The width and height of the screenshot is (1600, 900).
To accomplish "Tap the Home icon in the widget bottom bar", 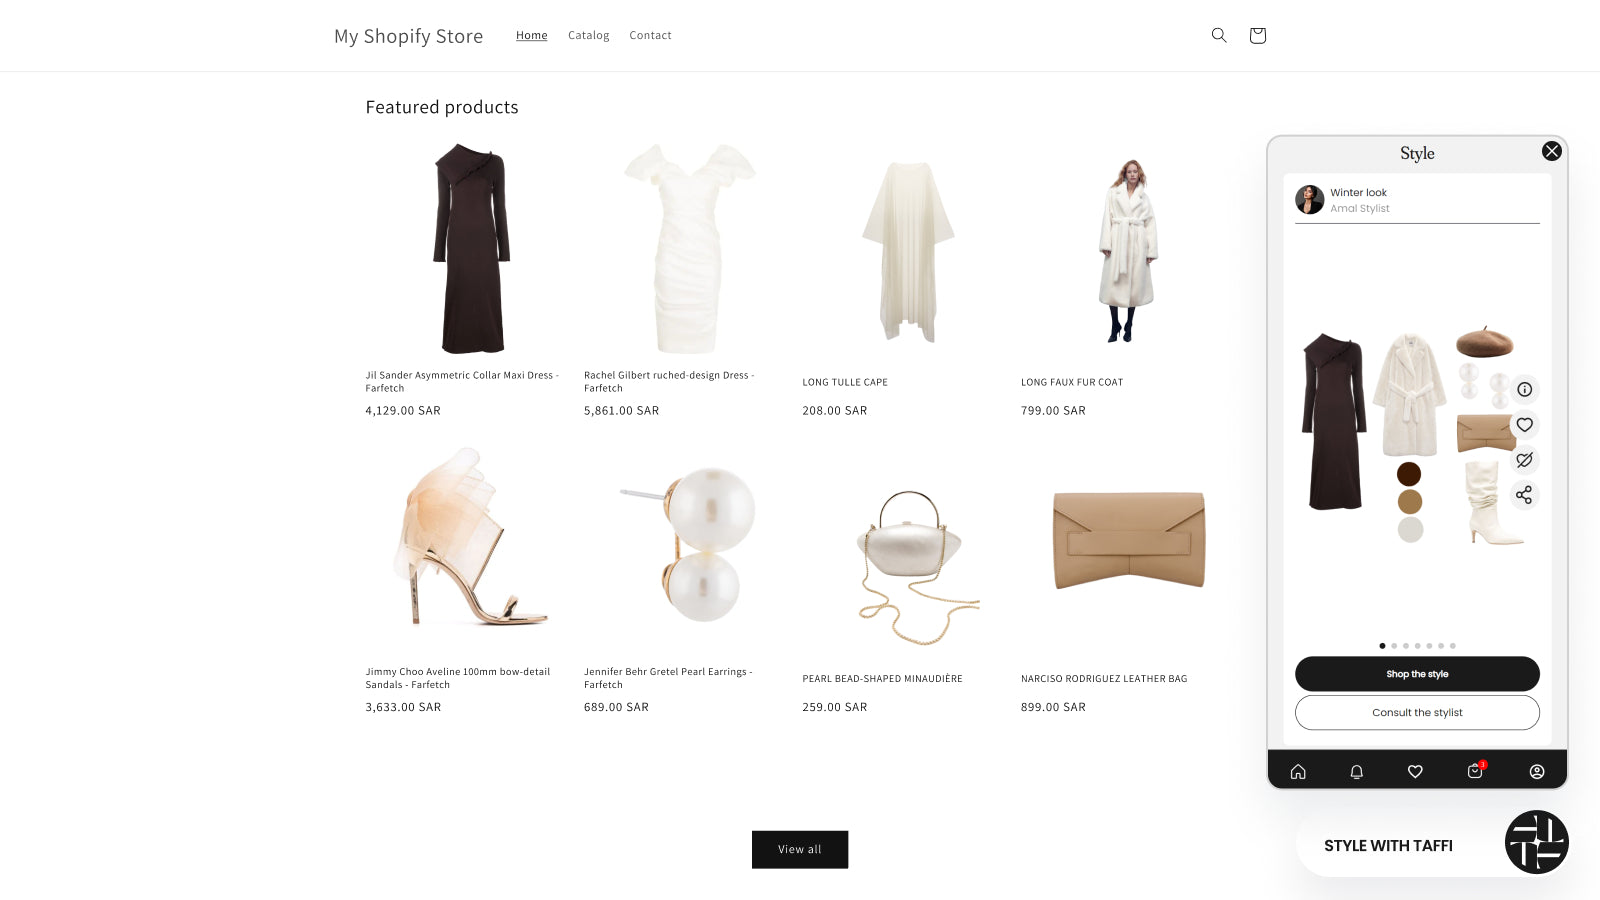I will pyautogui.click(x=1298, y=771).
